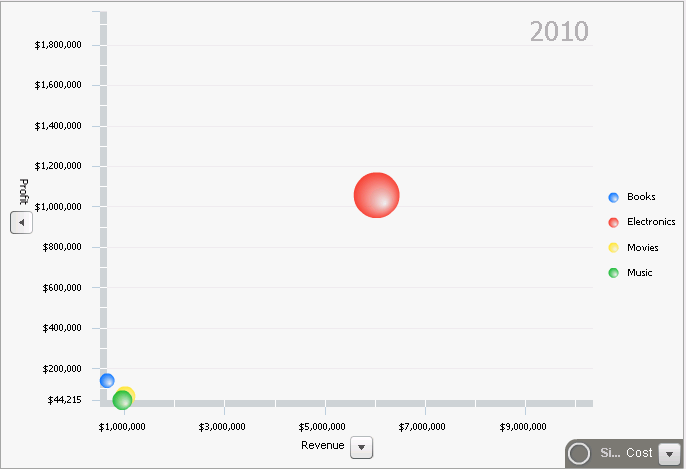Click the $600,000 axis value
This screenshot has width=686, height=469.
click(62, 287)
